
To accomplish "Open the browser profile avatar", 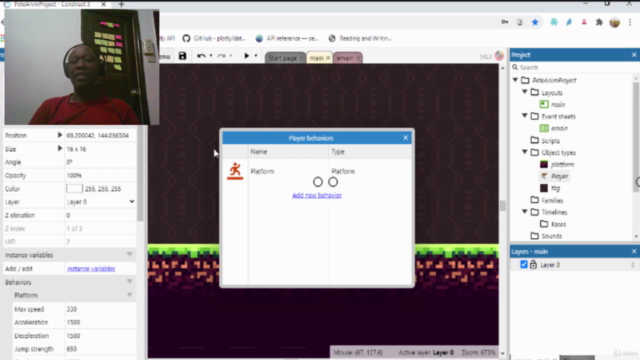I will coord(615,22).
